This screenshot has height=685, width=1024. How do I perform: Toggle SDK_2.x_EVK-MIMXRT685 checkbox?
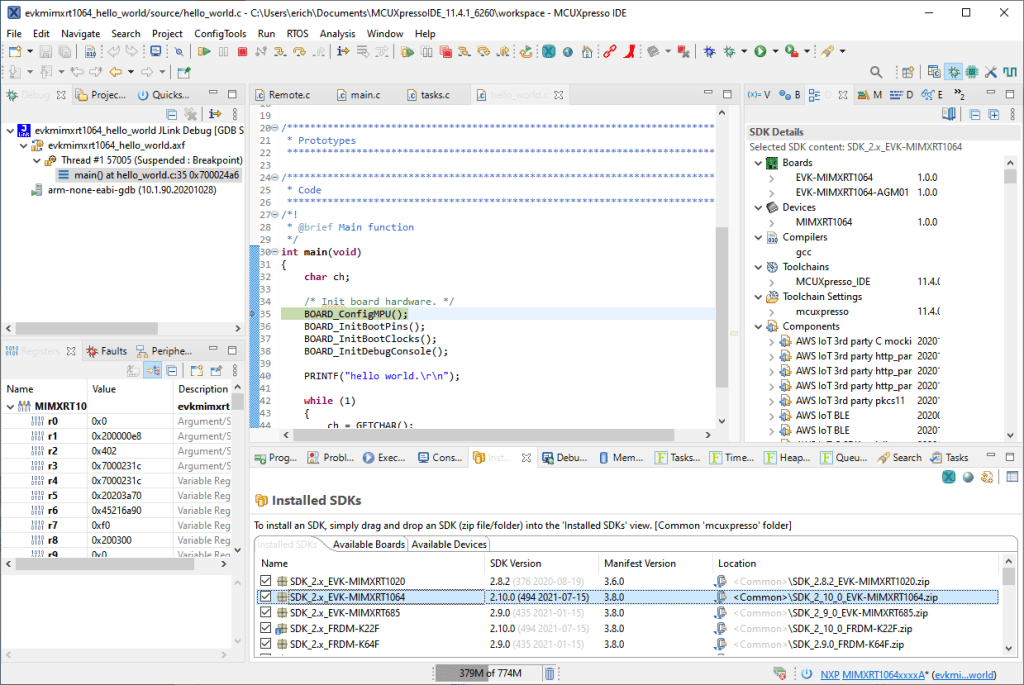(x=266, y=612)
